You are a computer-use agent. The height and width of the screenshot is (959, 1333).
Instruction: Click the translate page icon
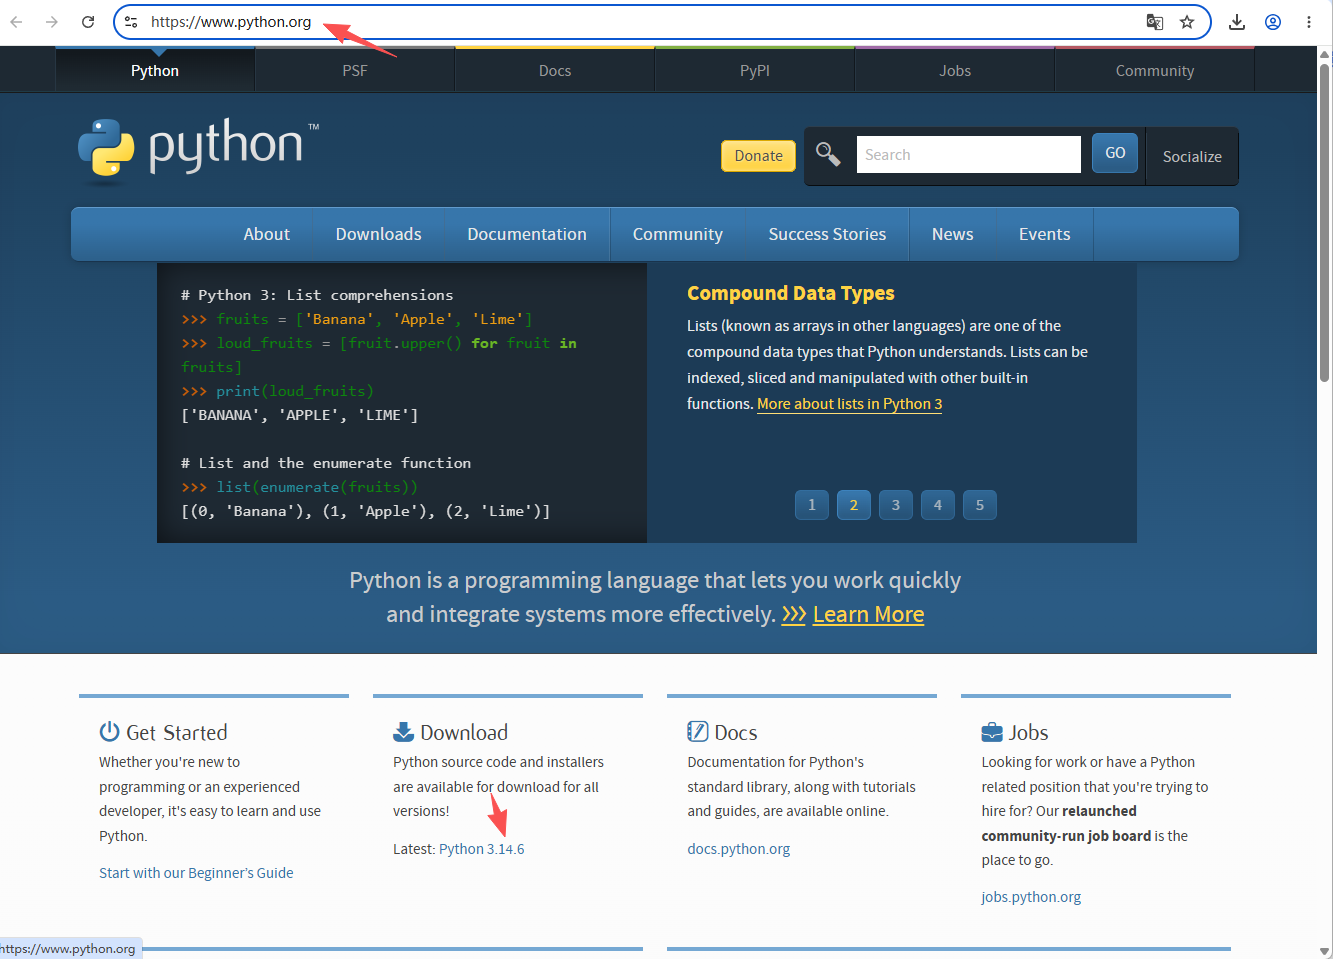pyautogui.click(x=1155, y=21)
